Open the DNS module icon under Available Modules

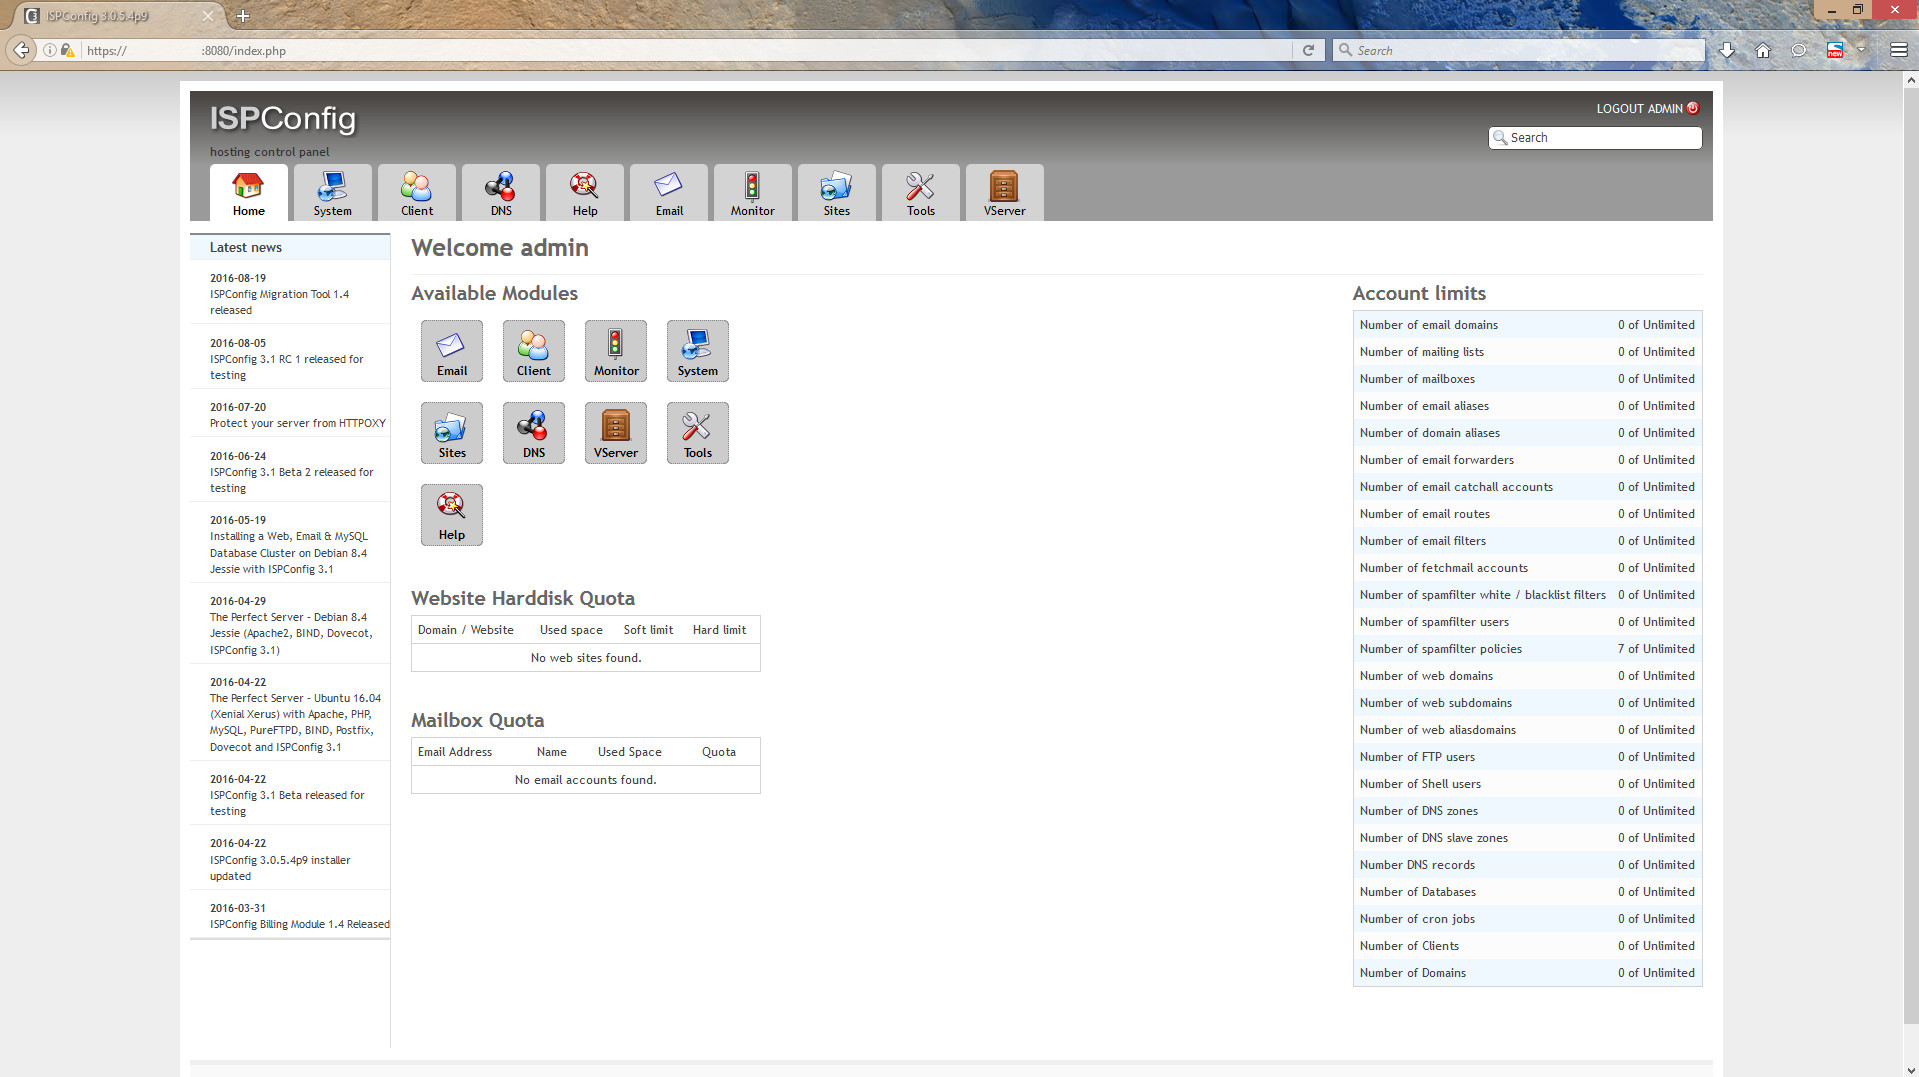click(x=533, y=433)
